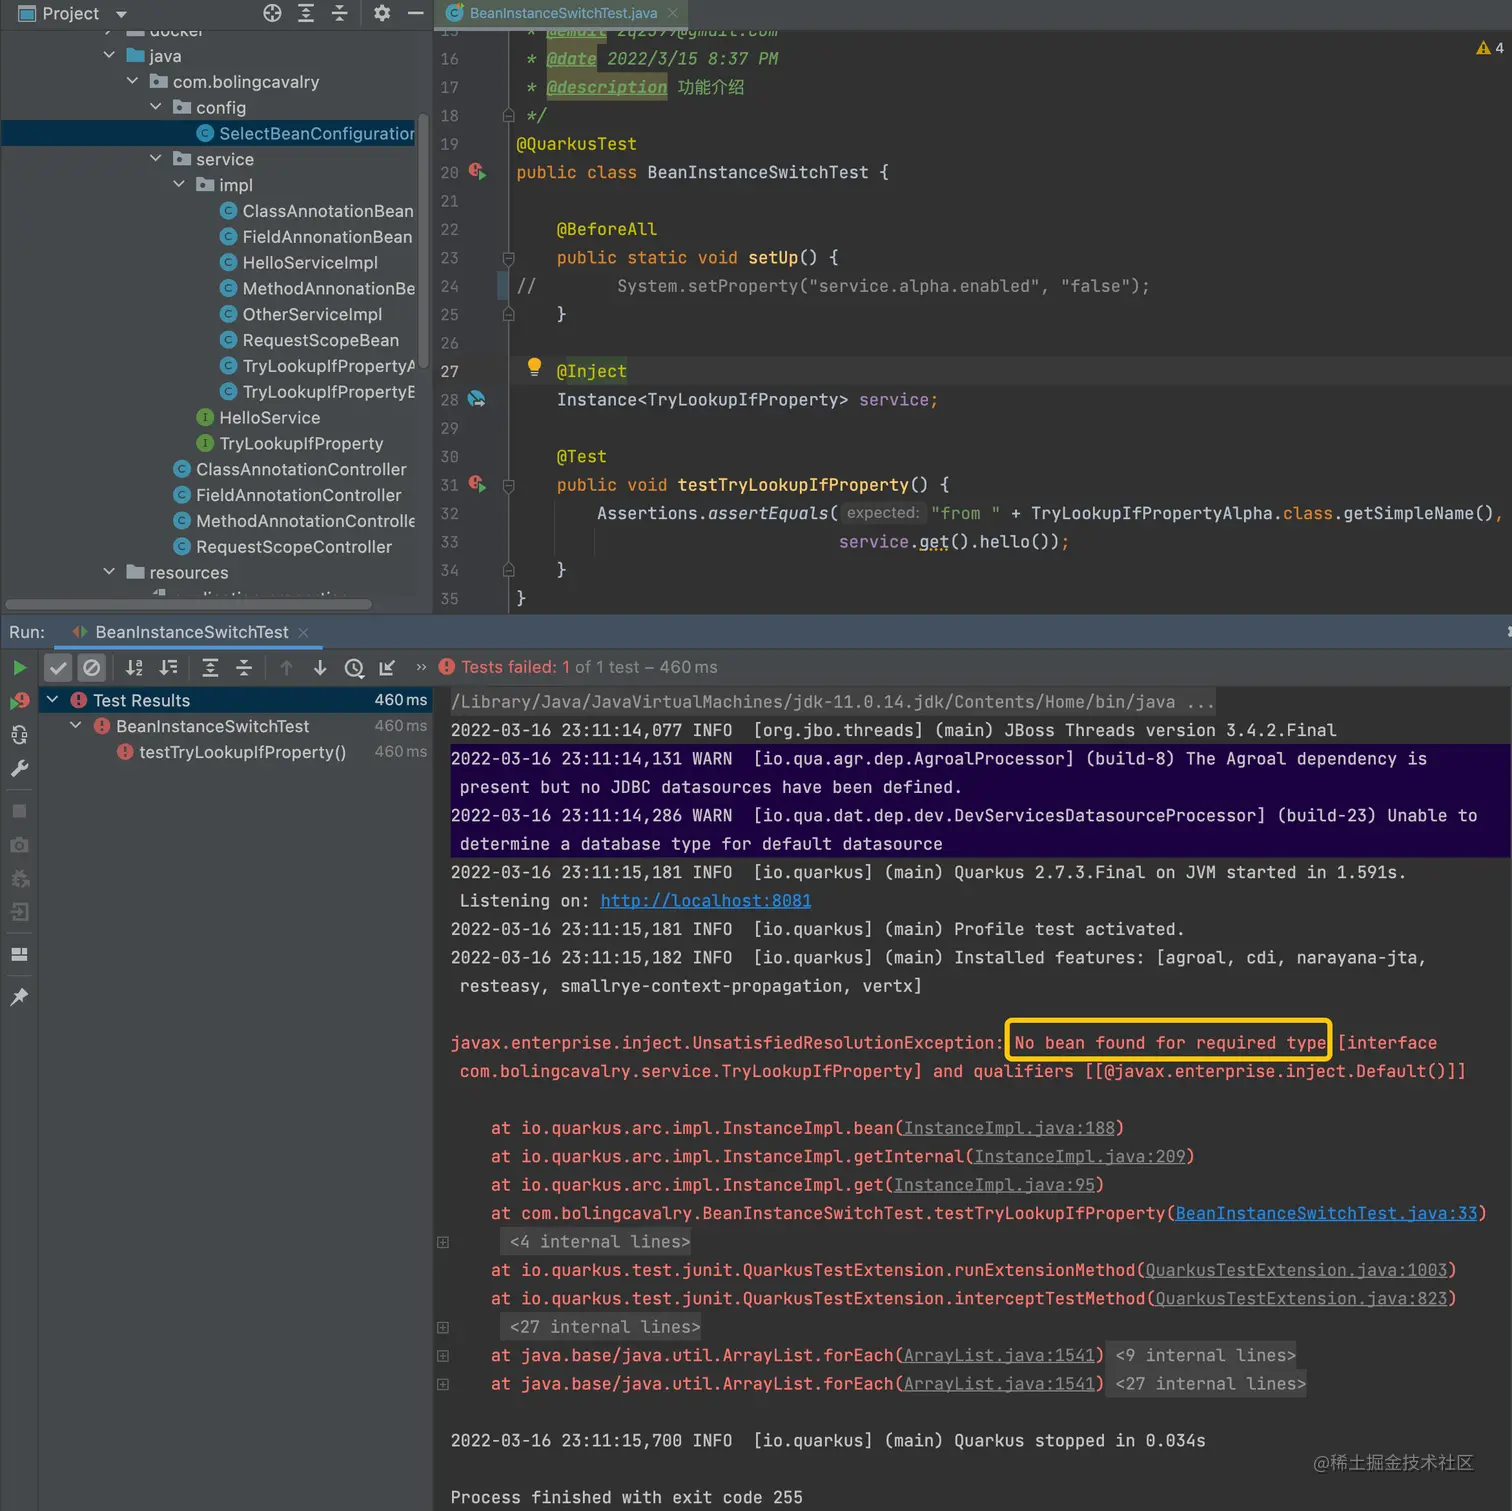Image resolution: width=1512 pixels, height=1511 pixels.
Task: Open test history clock icon
Action: tap(354, 668)
